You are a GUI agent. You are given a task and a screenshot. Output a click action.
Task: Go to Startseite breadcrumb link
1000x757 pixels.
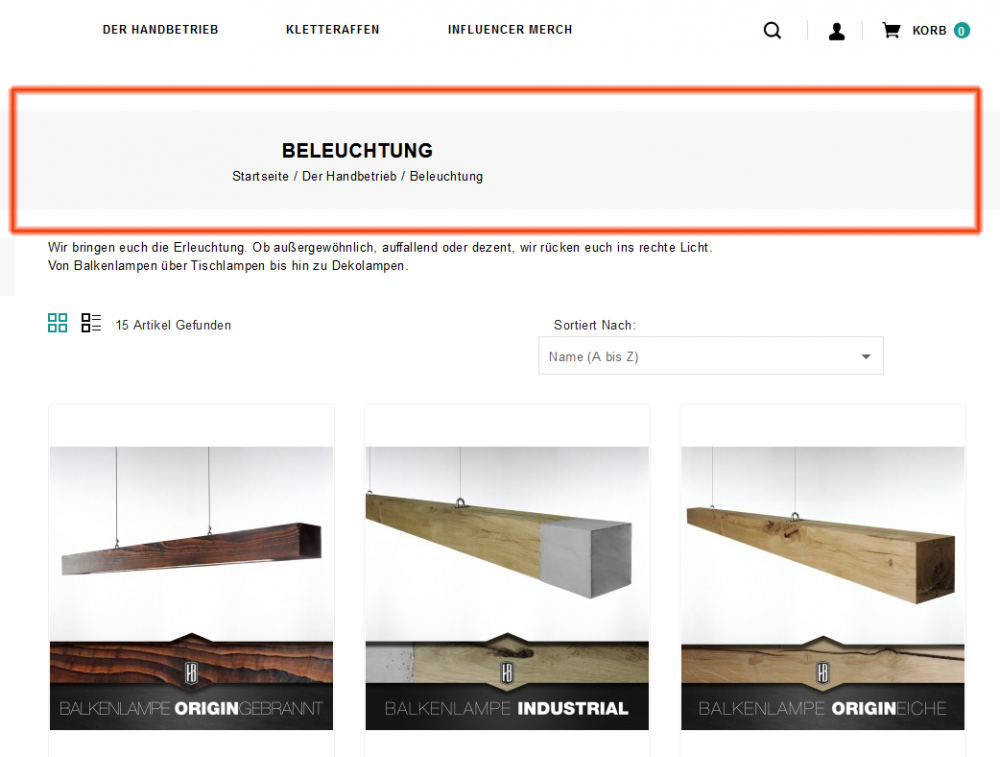[260, 177]
